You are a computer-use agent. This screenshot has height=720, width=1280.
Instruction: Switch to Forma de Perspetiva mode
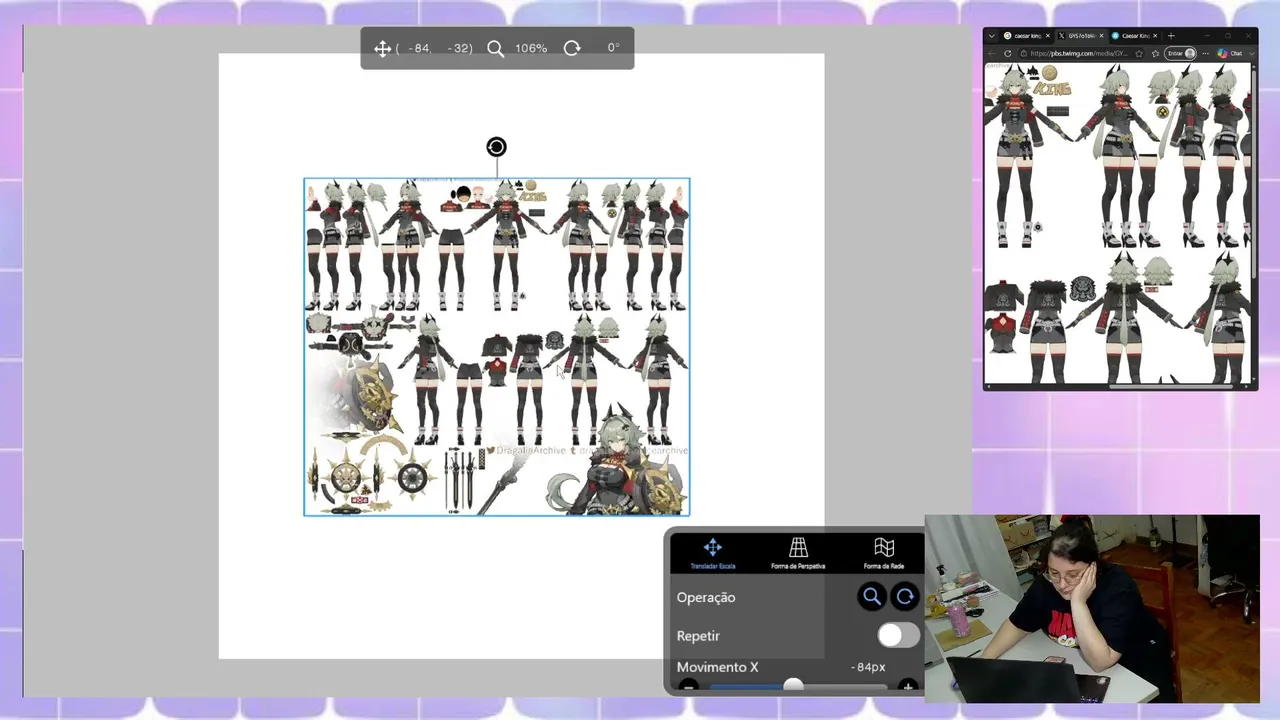coord(798,553)
